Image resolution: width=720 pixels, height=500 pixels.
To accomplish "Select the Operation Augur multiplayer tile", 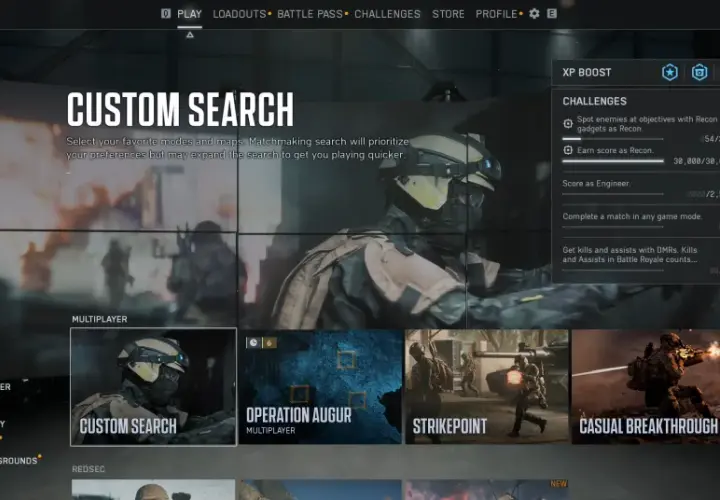I will pos(321,387).
